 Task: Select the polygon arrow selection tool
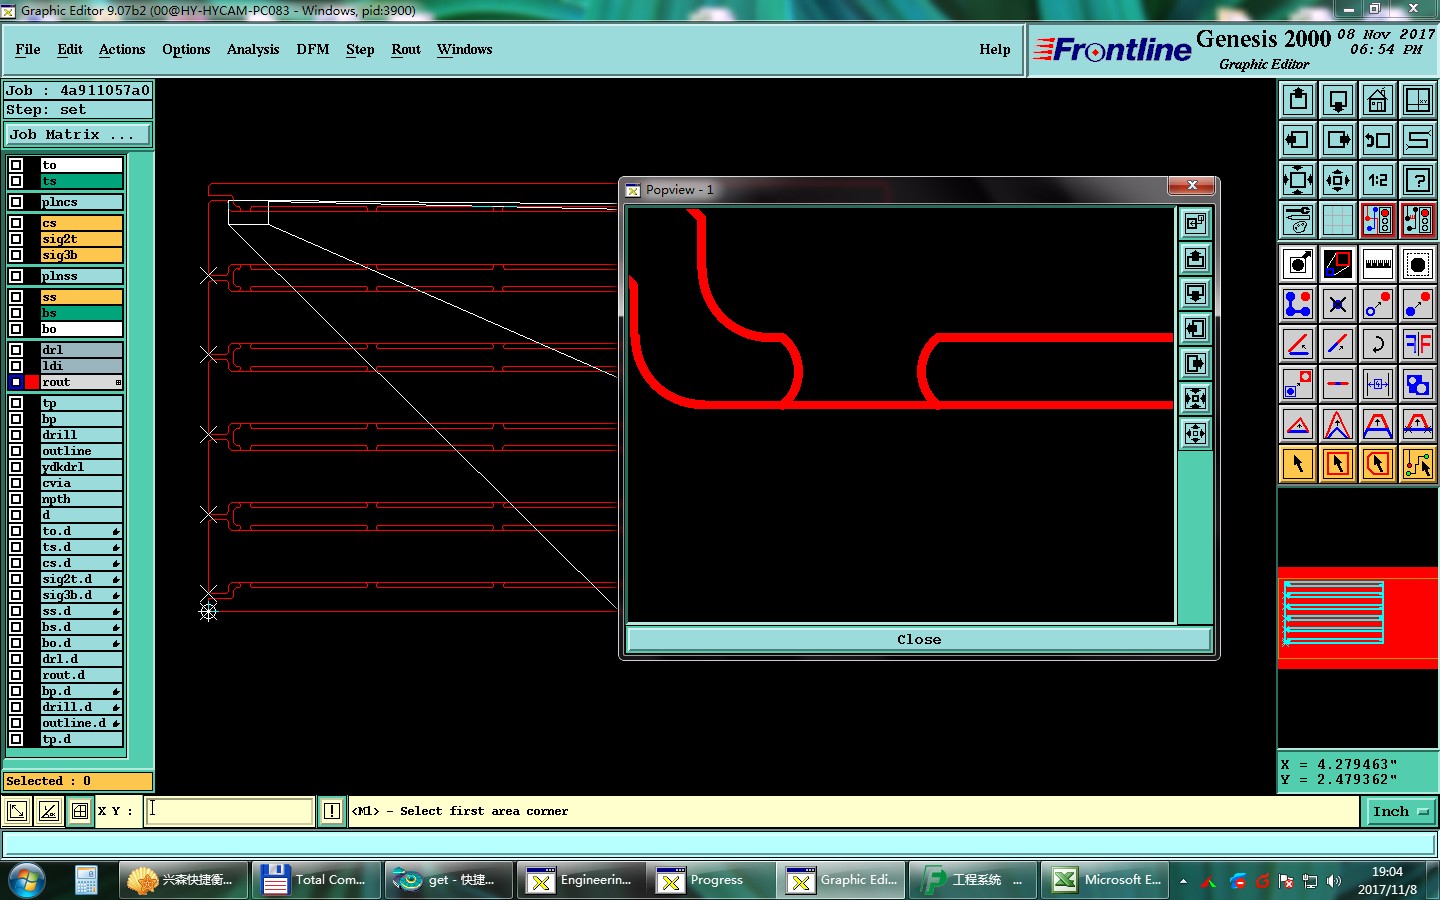(1378, 464)
